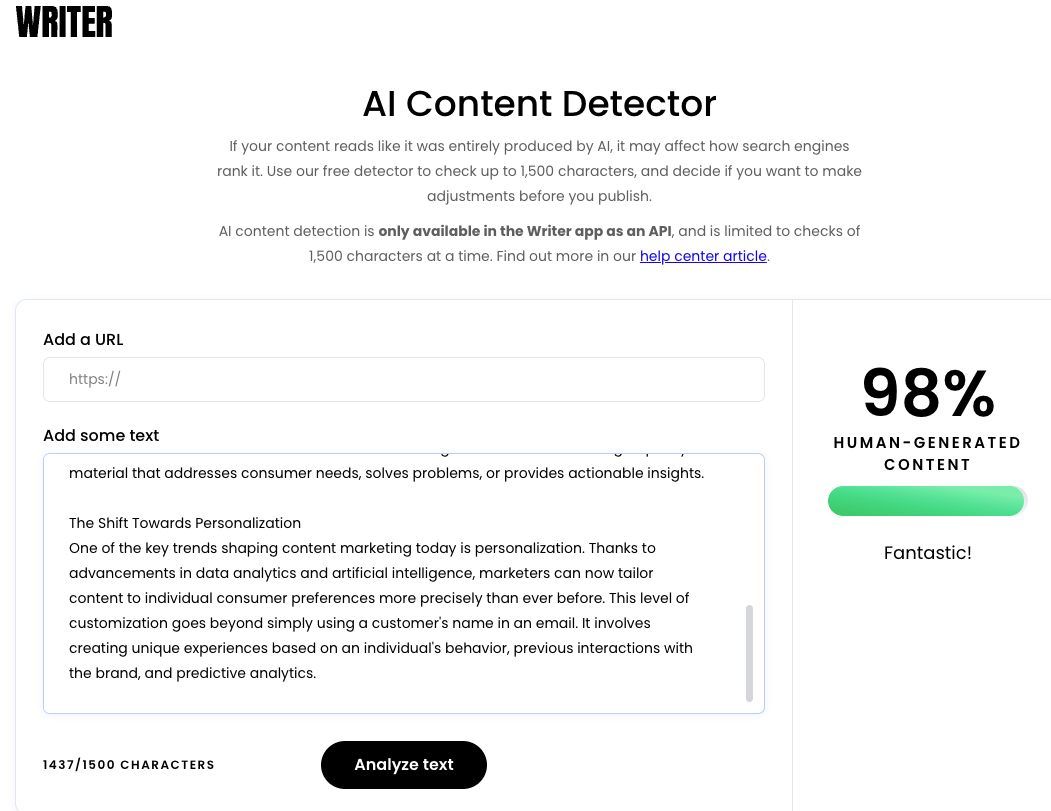The height and width of the screenshot is (811, 1051).
Task: Click the Writer app as an API text
Action: point(524,231)
